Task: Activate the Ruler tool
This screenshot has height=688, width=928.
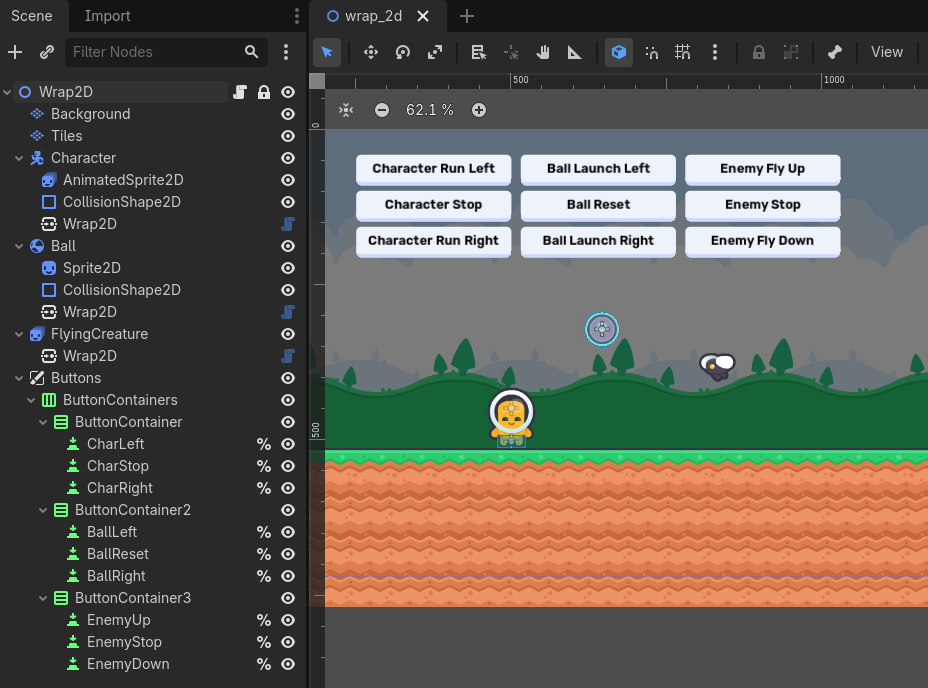Action: click(574, 52)
